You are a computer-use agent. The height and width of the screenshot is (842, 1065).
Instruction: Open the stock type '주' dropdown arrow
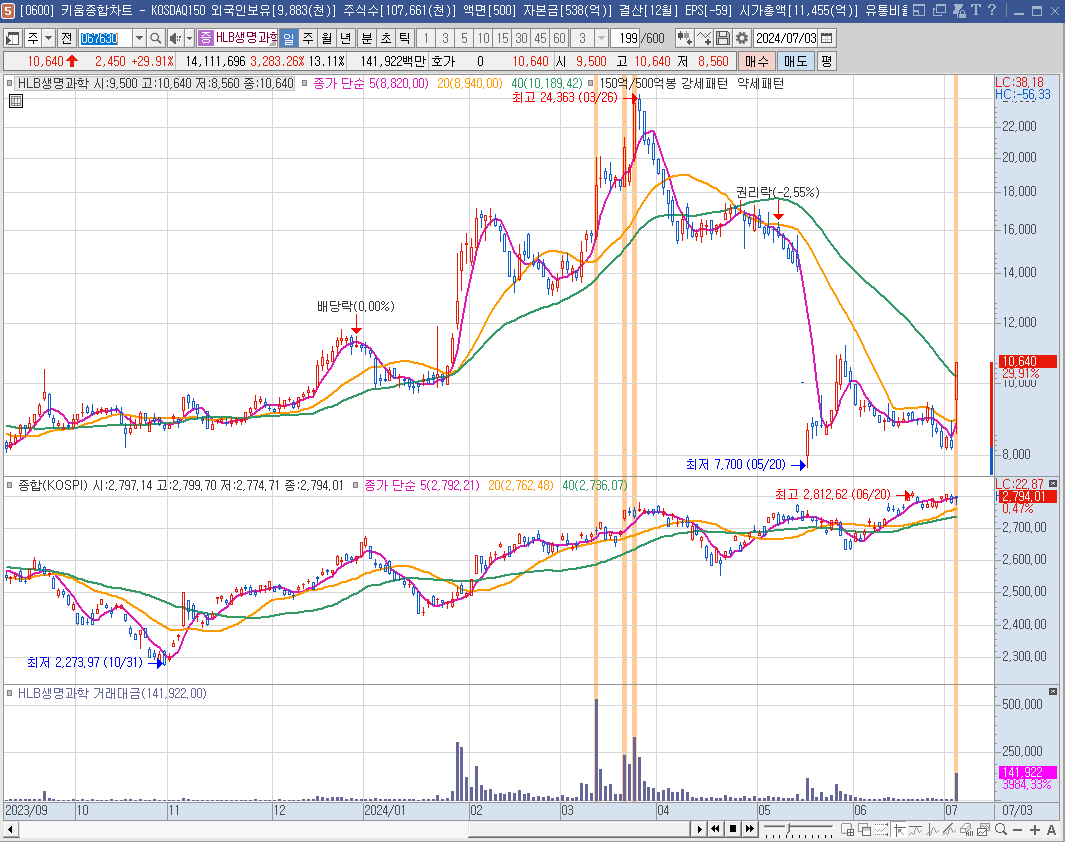click(48, 39)
